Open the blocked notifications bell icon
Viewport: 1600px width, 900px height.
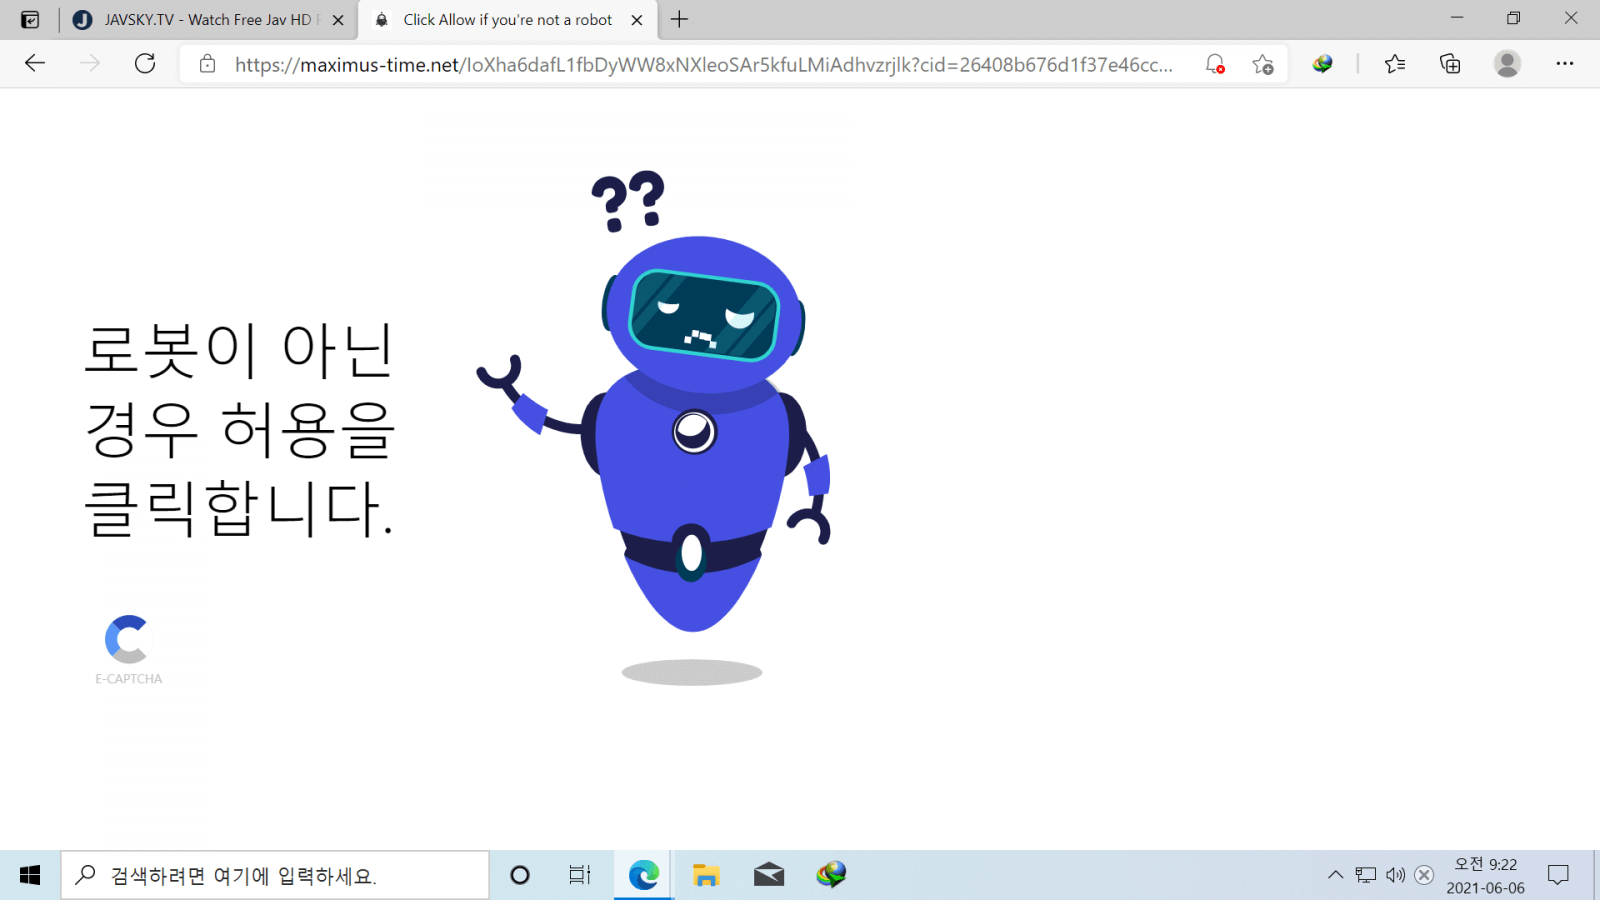(x=1215, y=64)
